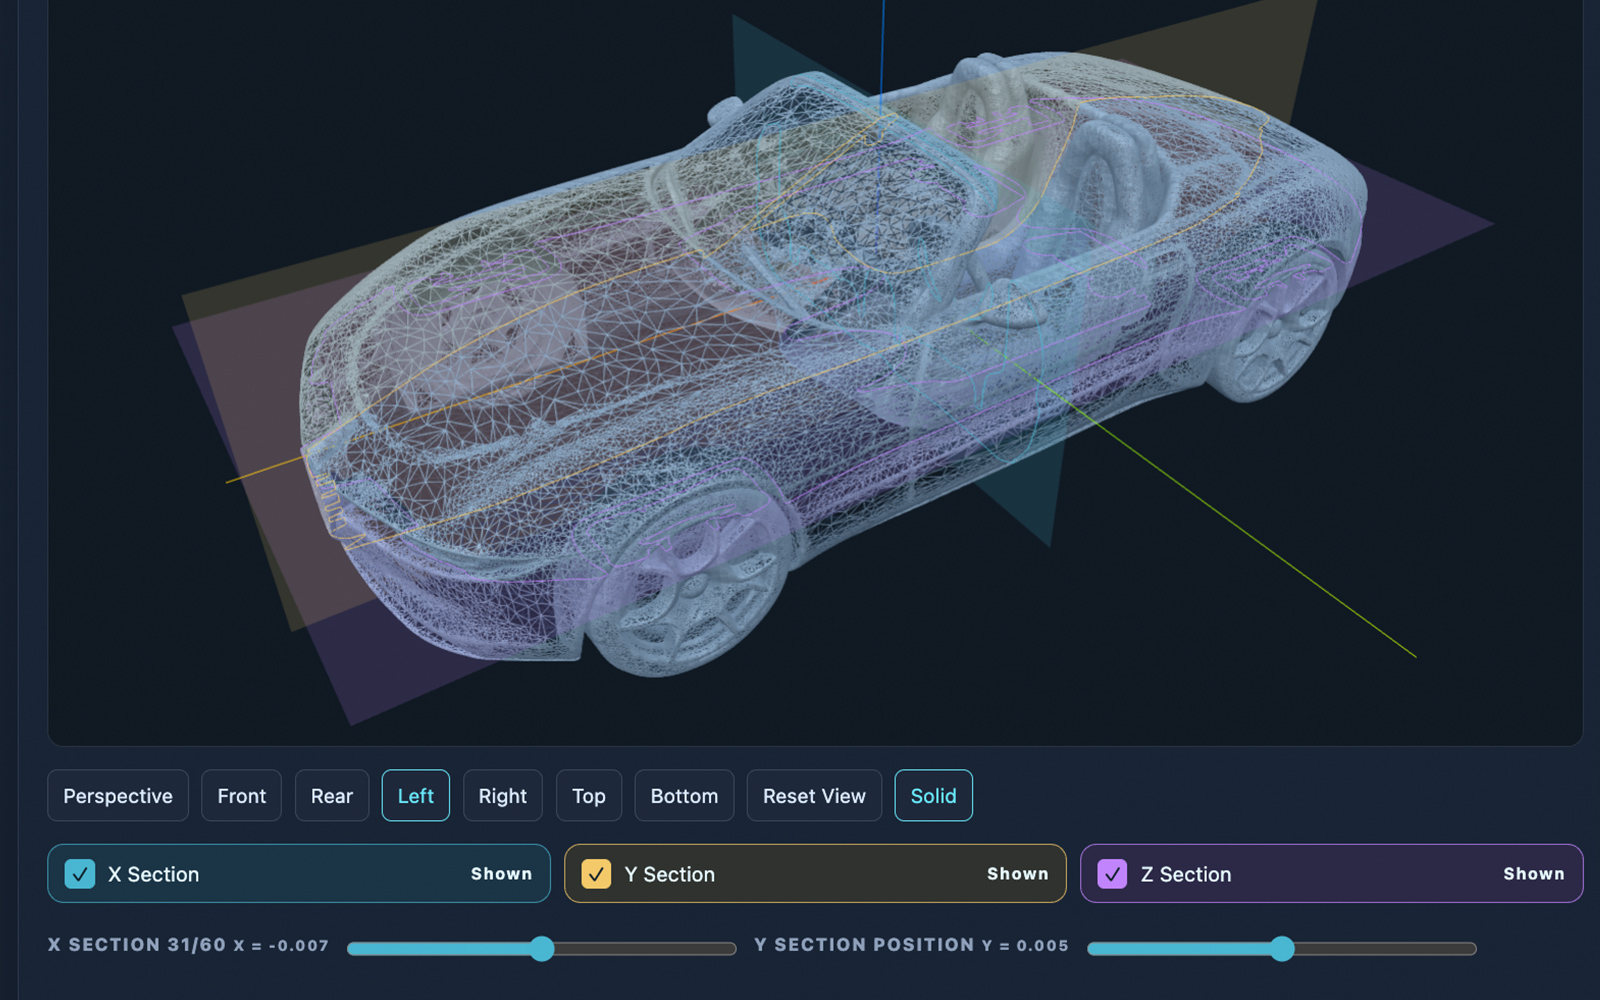This screenshot has height=1000, width=1600.
Task: Toggle the Solid render mode
Action: tap(933, 796)
